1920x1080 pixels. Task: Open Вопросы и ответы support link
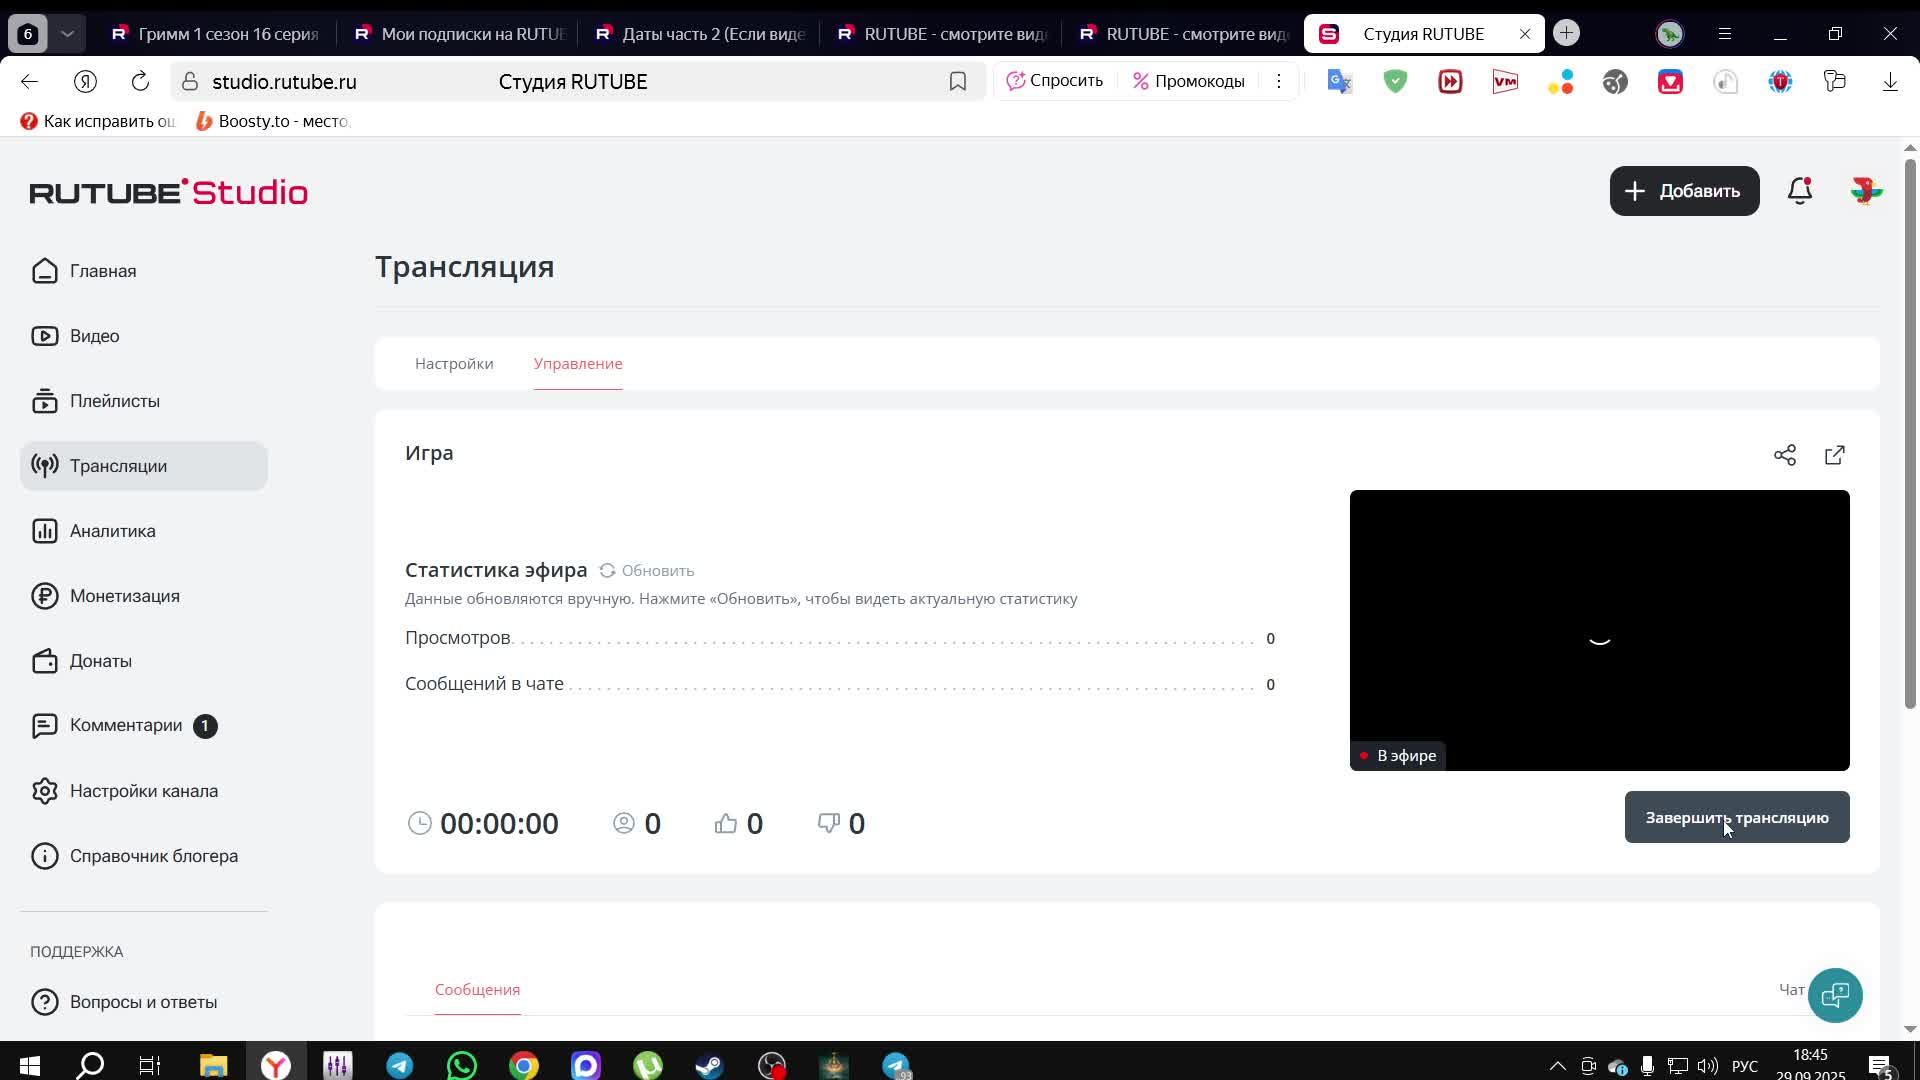pyautogui.click(x=143, y=1002)
